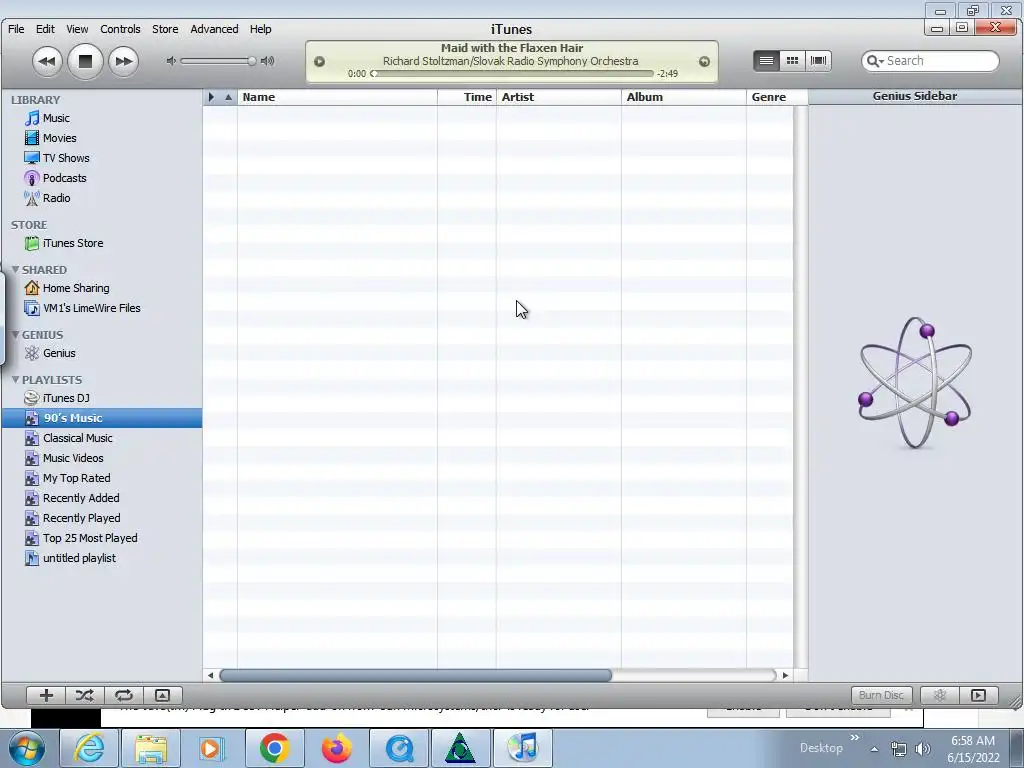Select Music in the Library

tap(56, 118)
